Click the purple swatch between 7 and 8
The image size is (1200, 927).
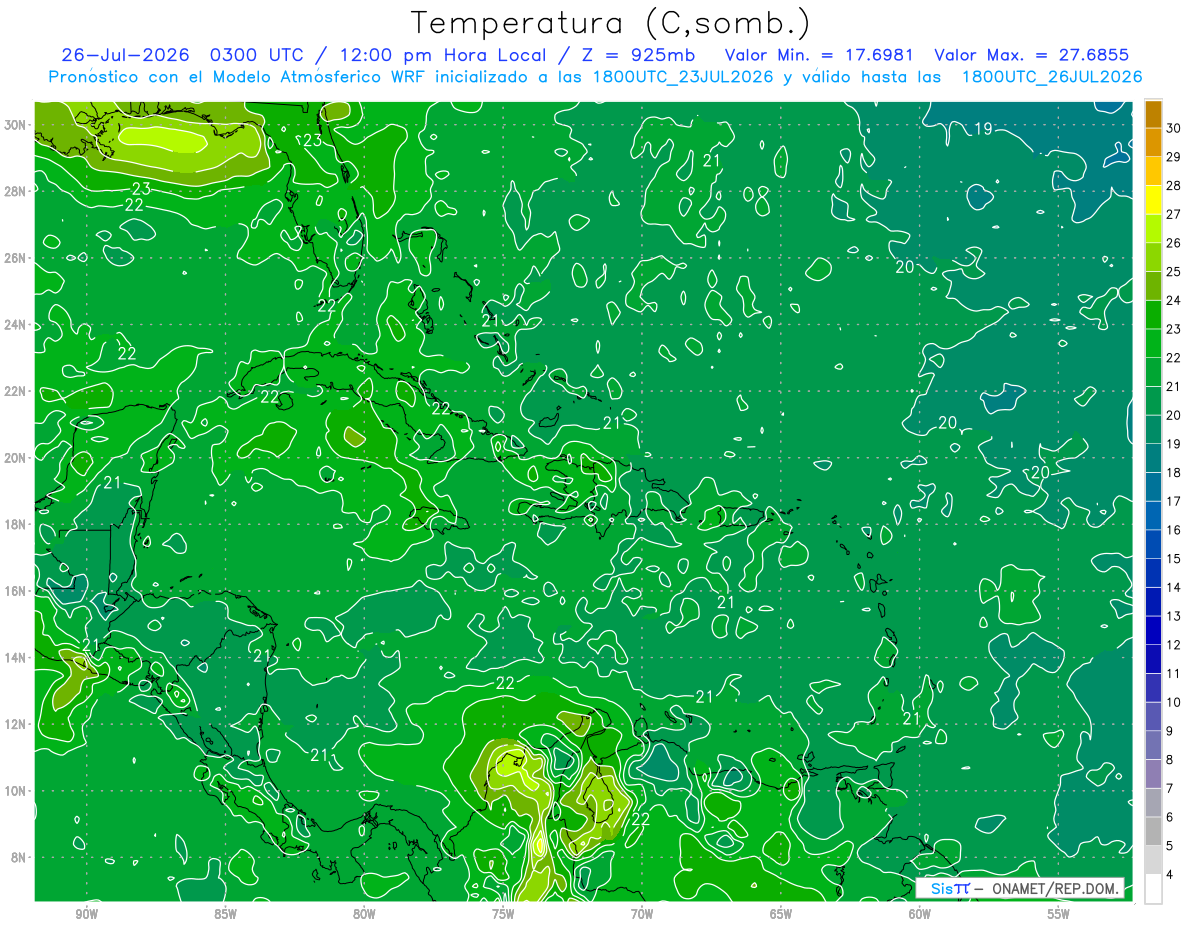tap(1153, 774)
